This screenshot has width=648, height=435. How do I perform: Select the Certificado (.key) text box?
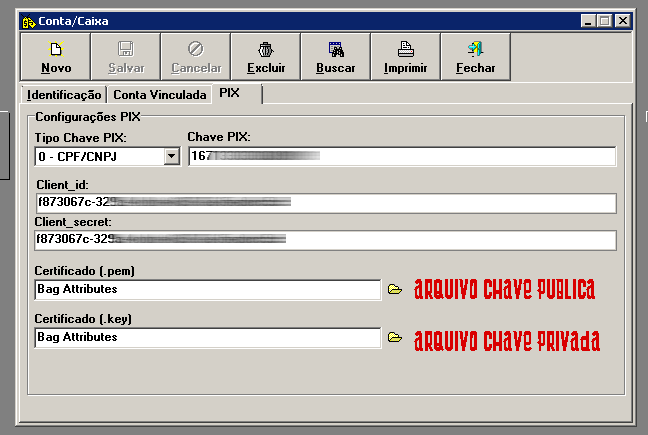(x=207, y=338)
